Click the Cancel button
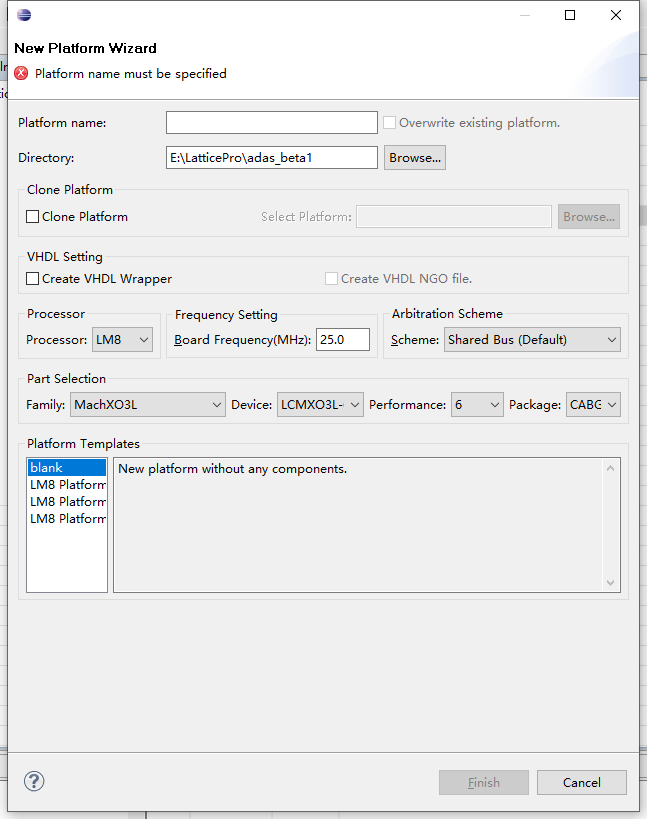 pyautogui.click(x=582, y=782)
